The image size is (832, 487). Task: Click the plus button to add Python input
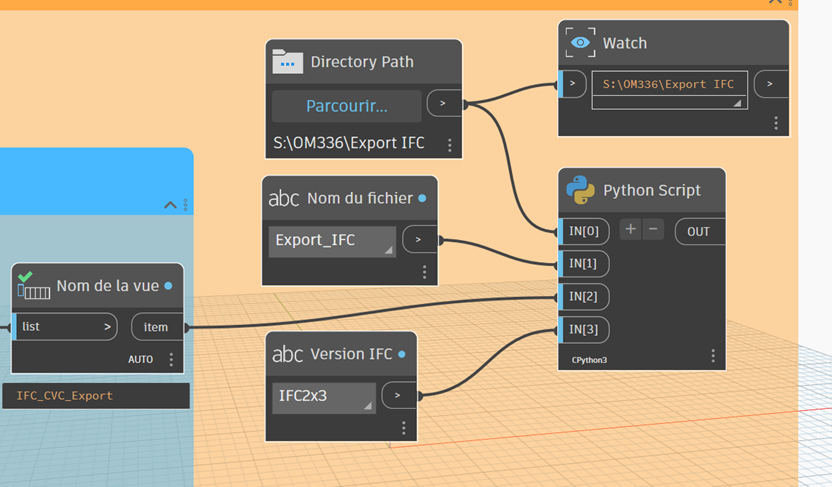[630, 230]
